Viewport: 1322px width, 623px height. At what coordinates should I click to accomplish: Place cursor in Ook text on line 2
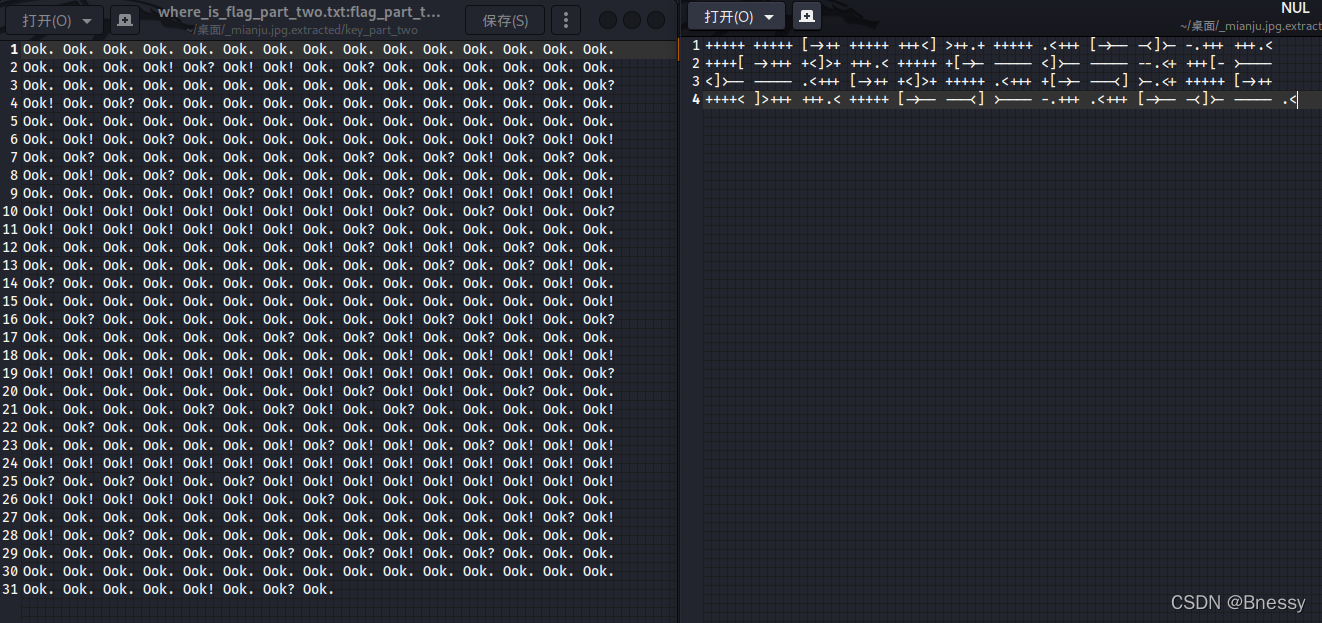tap(318, 67)
